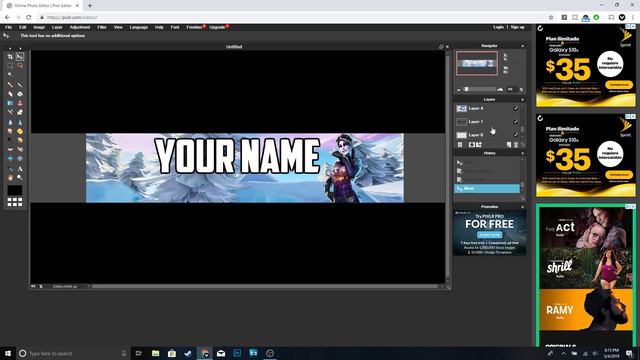640x360 pixels.
Task: Toggle visibility checkbox for Layer 1
Action: (516, 122)
